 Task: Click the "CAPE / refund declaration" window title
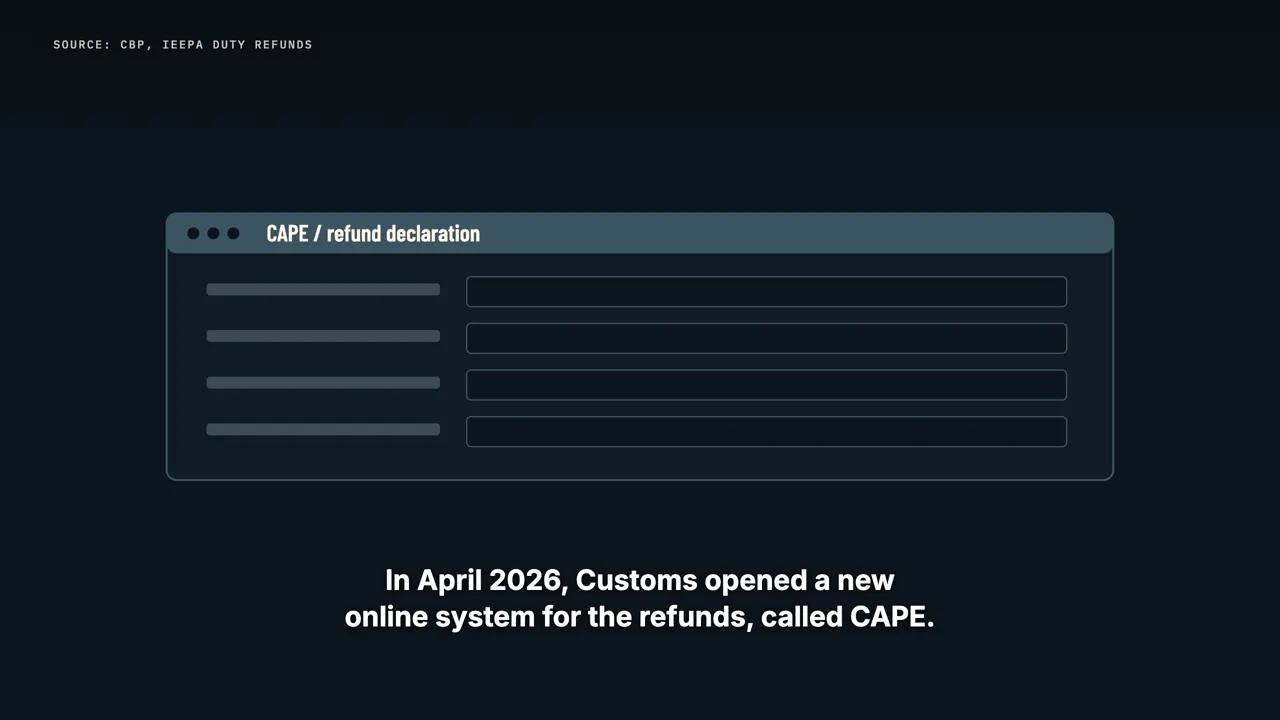[x=373, y=233]
